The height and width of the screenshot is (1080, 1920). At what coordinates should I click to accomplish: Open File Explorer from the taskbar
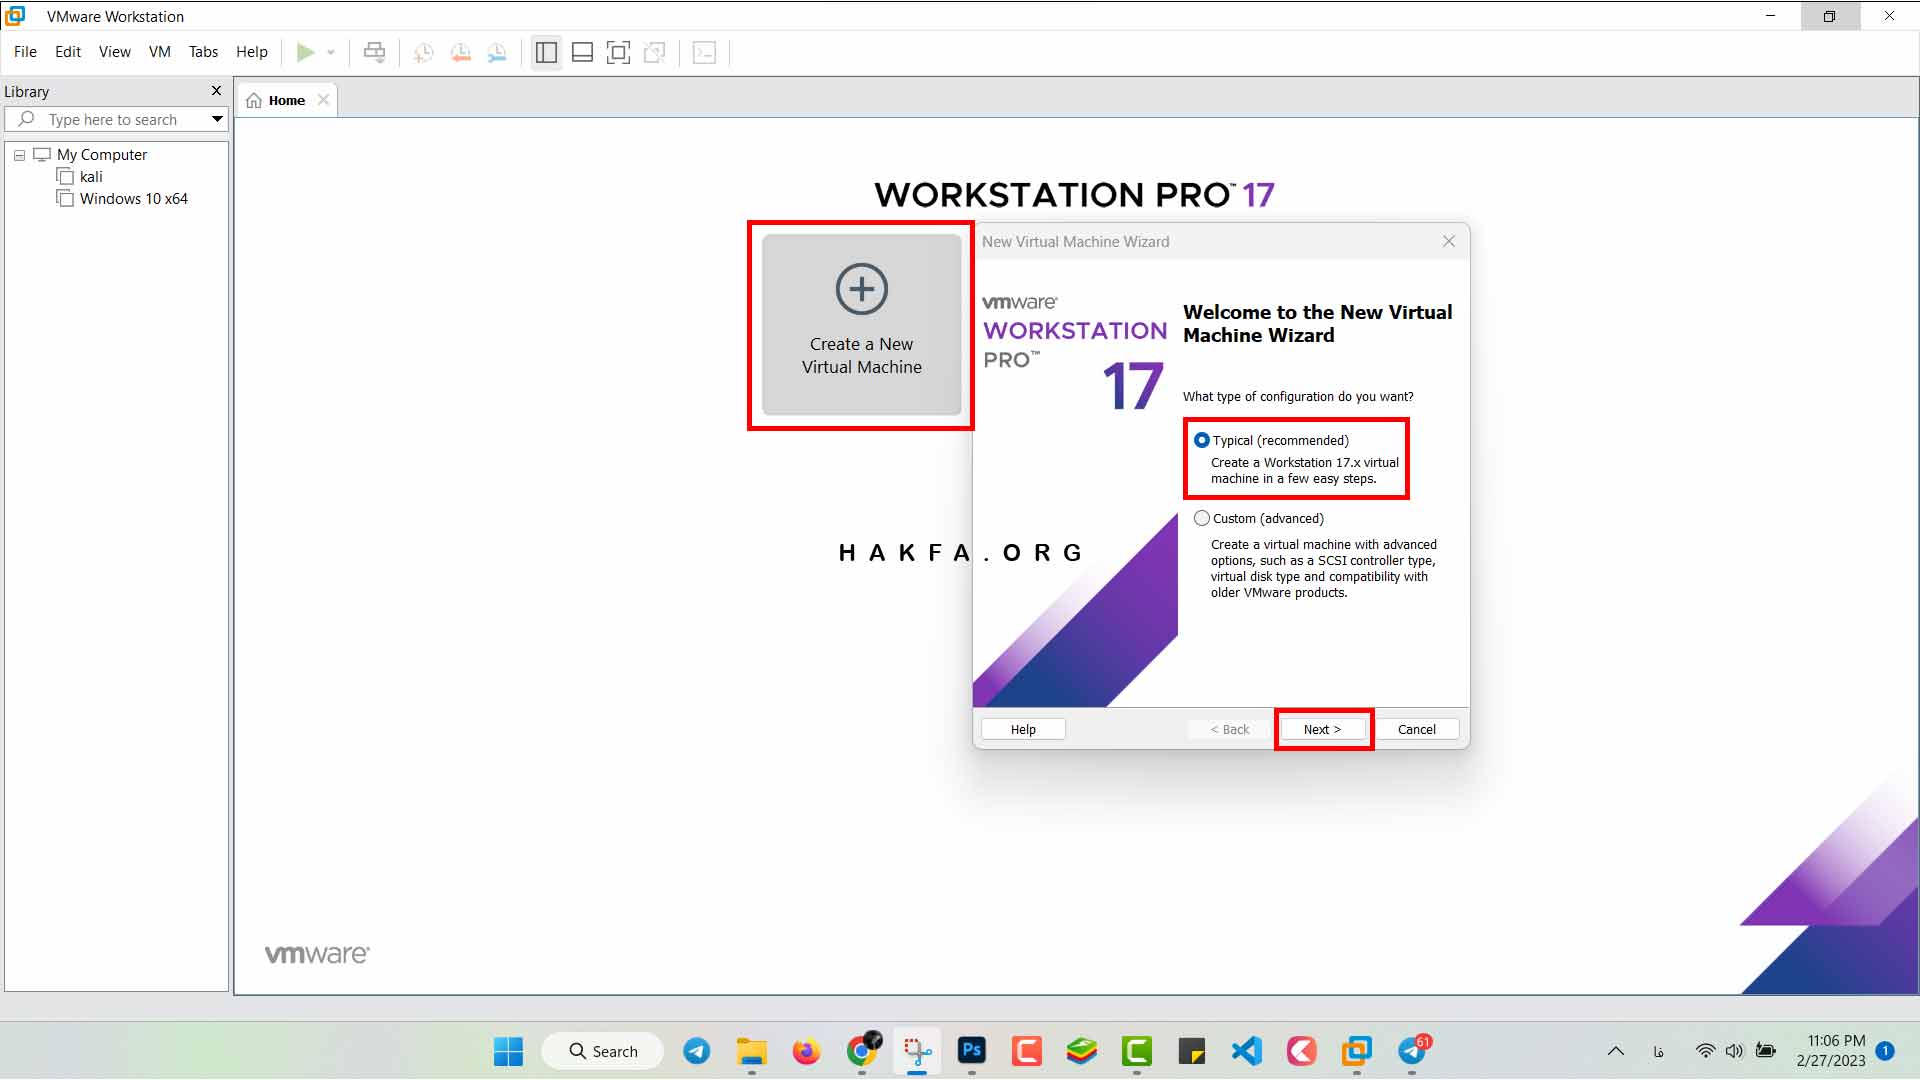pos(751,1051)
